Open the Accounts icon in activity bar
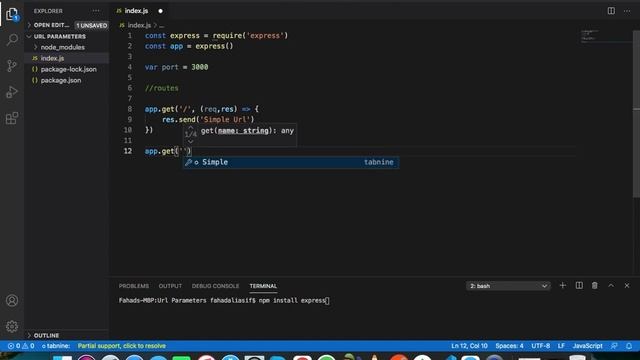The height and width of the screenshot is (360, 640). point(12,300)
